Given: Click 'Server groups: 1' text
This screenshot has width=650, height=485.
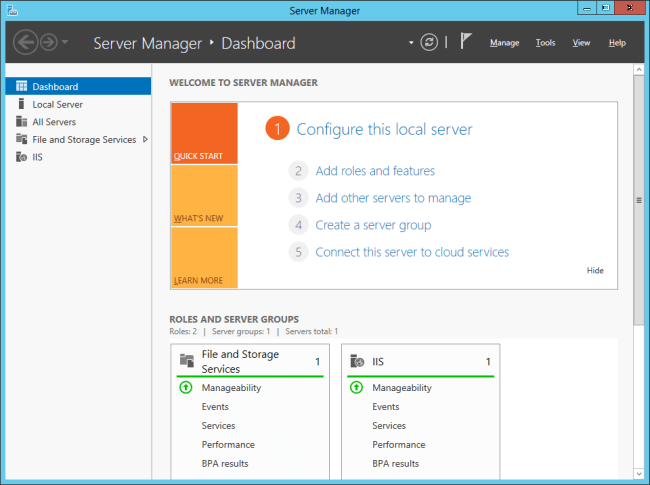Looking at the screenshot, I should tap(241, 331).
